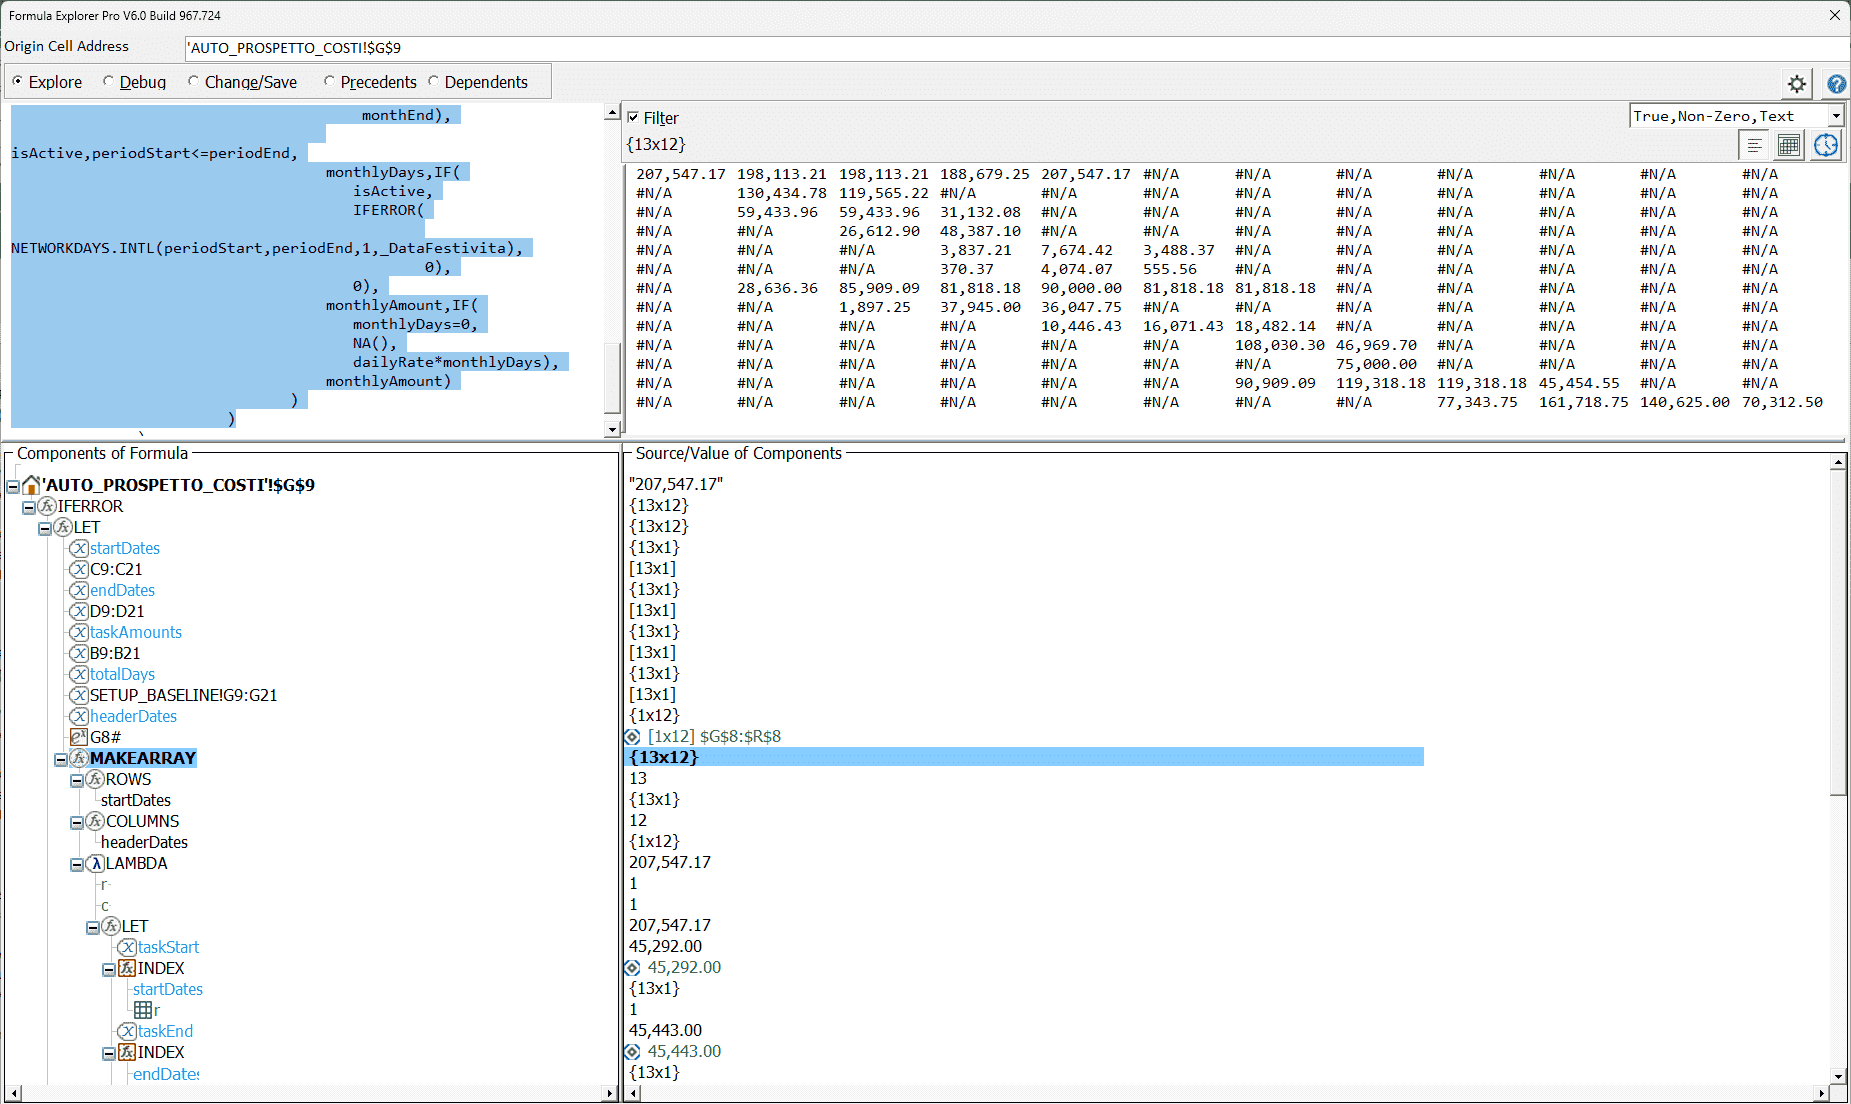The width and height of the screenshot is (1851, 1104).
Task: Select the Dependents radio button
Action: (x=433, y=81)
